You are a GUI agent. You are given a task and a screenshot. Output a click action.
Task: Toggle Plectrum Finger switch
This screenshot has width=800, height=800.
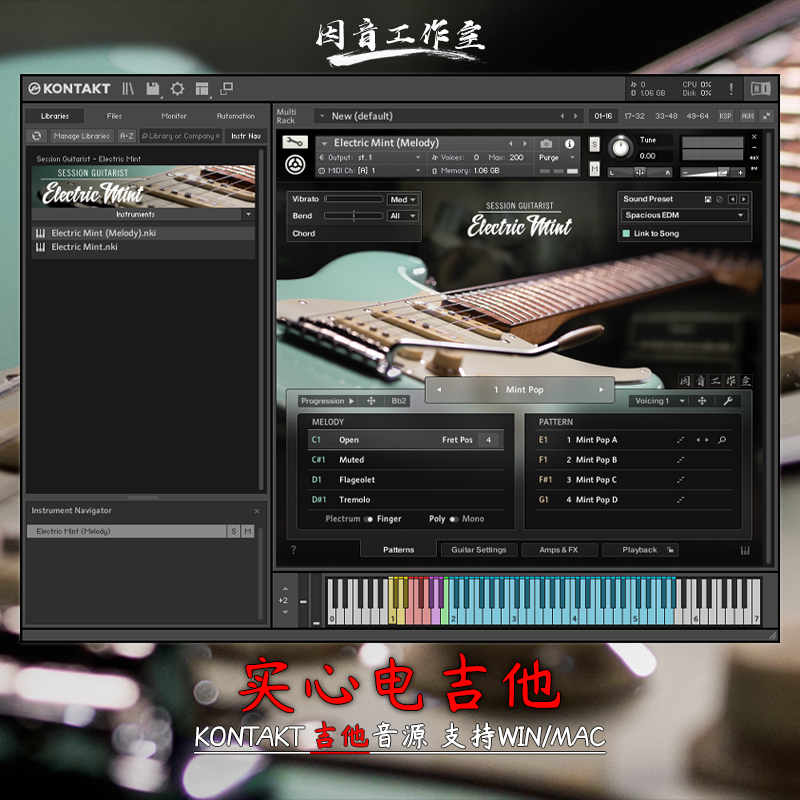(x=368, y=519)
